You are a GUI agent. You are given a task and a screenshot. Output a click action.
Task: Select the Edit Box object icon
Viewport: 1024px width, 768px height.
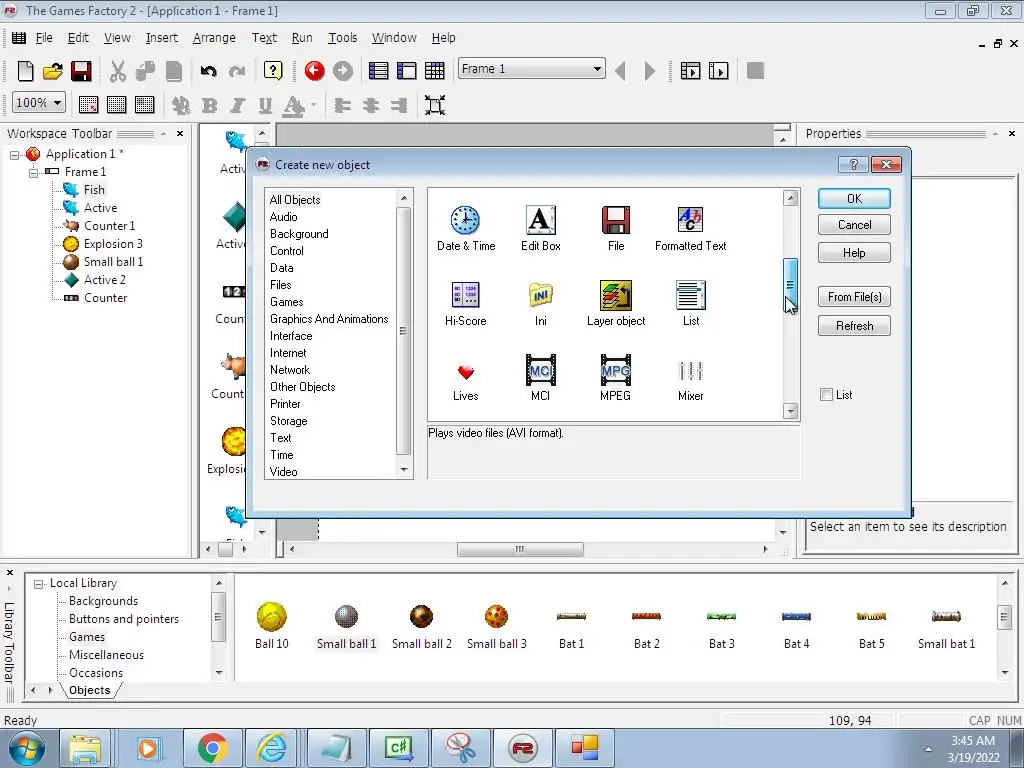point(540,220)
